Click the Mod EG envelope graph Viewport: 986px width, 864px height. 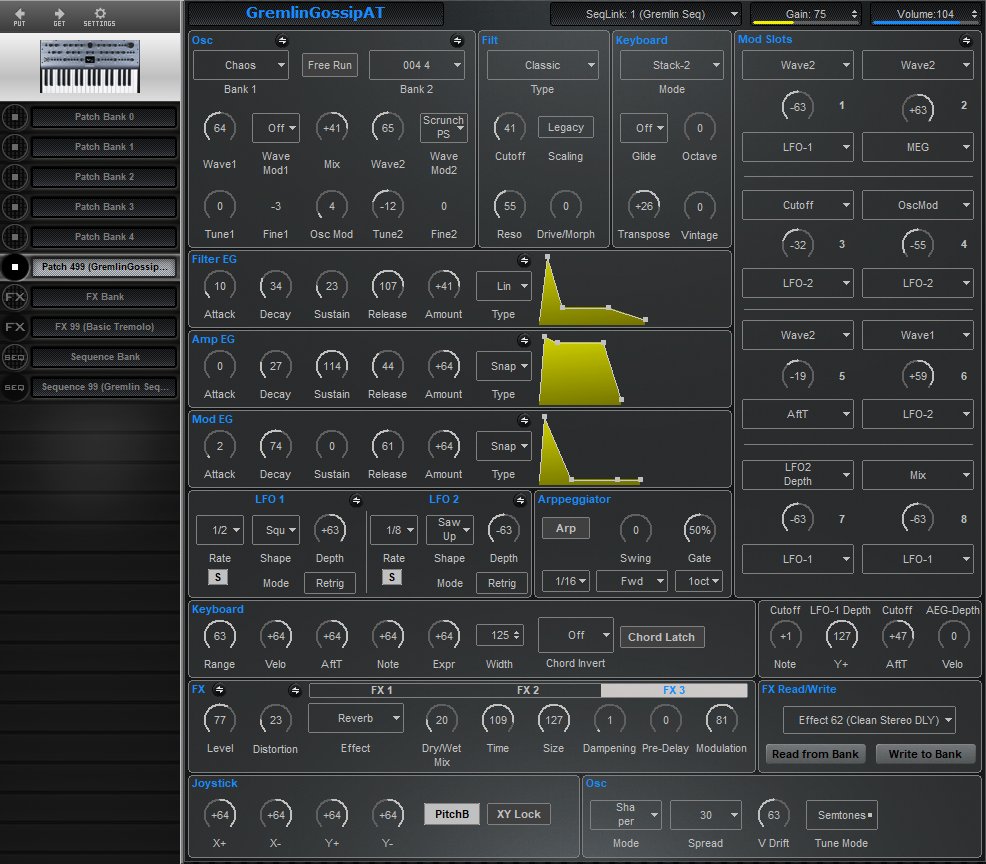[x=591, y=450]
